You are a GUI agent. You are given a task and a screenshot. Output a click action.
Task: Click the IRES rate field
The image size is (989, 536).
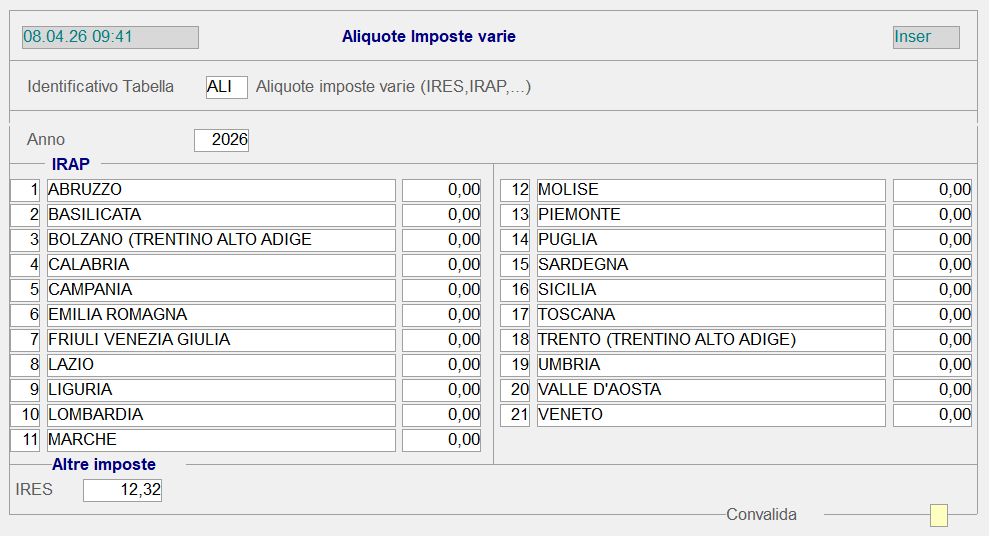tap(122, 490)
